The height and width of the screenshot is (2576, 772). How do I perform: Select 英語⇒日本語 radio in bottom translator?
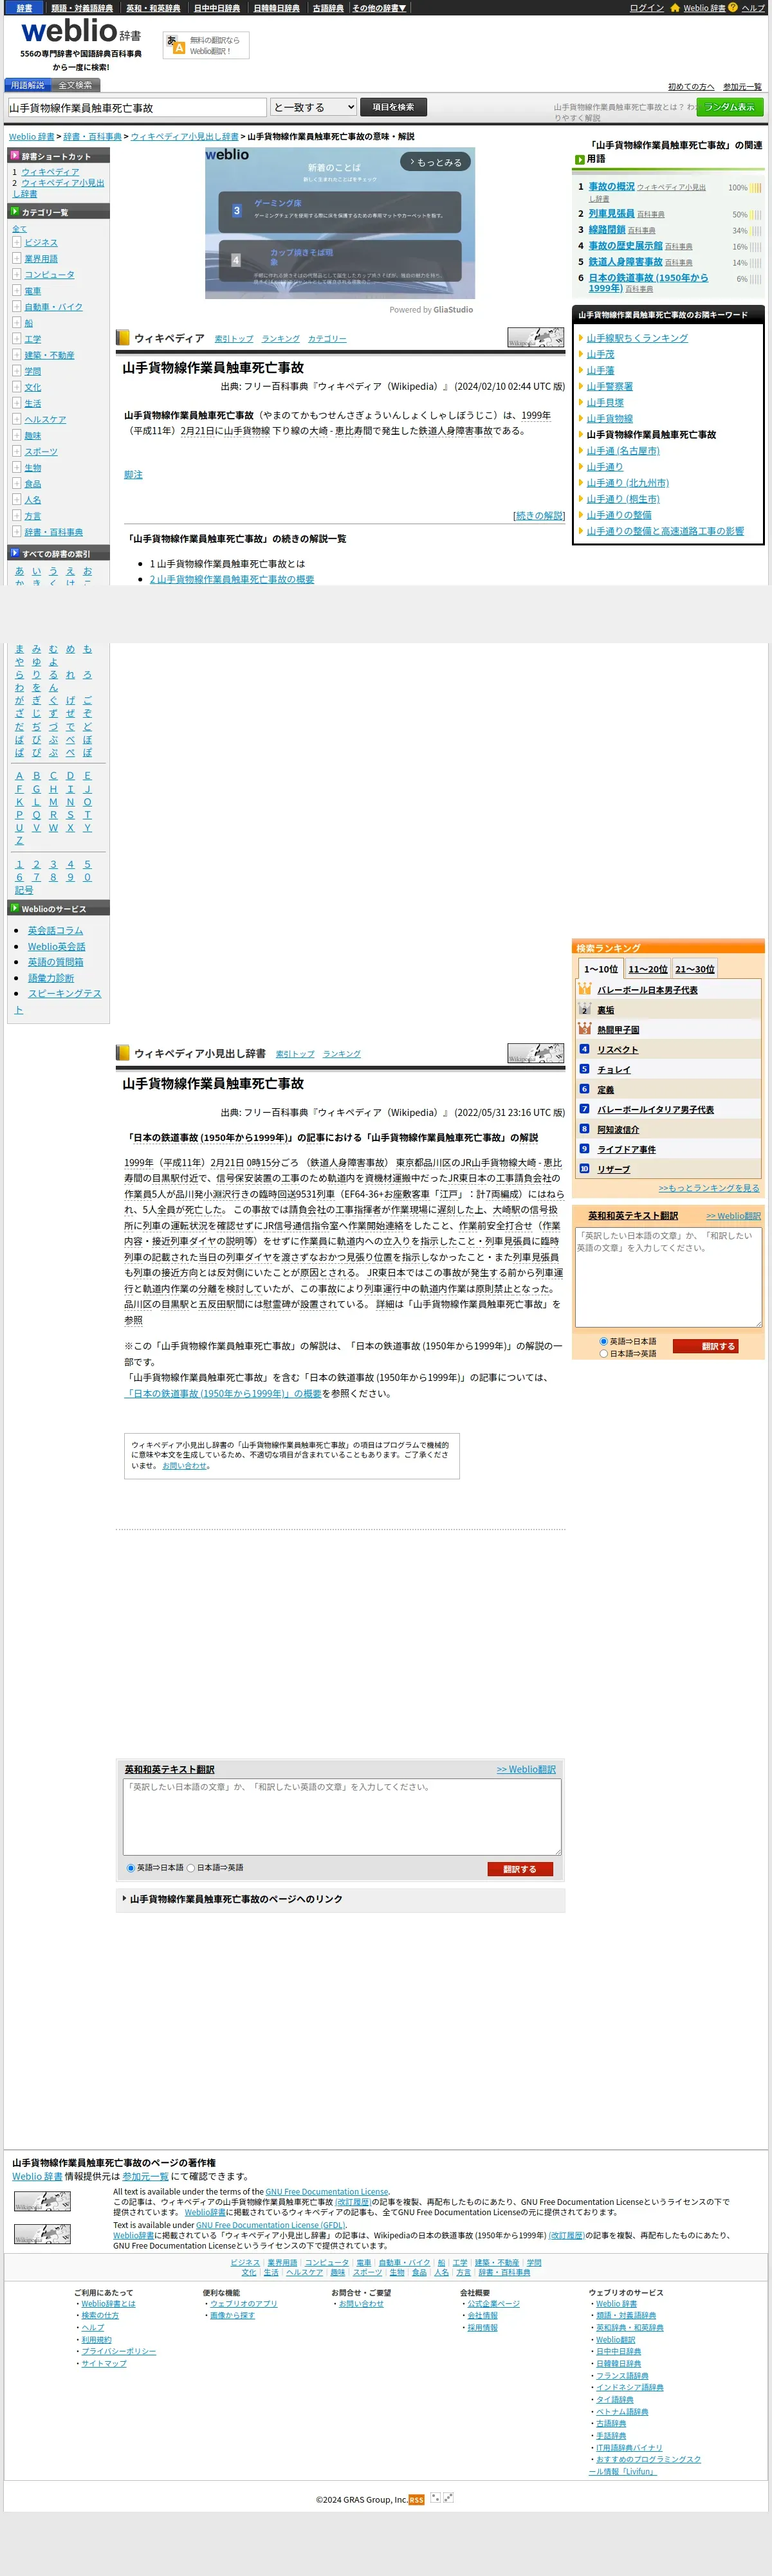coord(131,1868)
